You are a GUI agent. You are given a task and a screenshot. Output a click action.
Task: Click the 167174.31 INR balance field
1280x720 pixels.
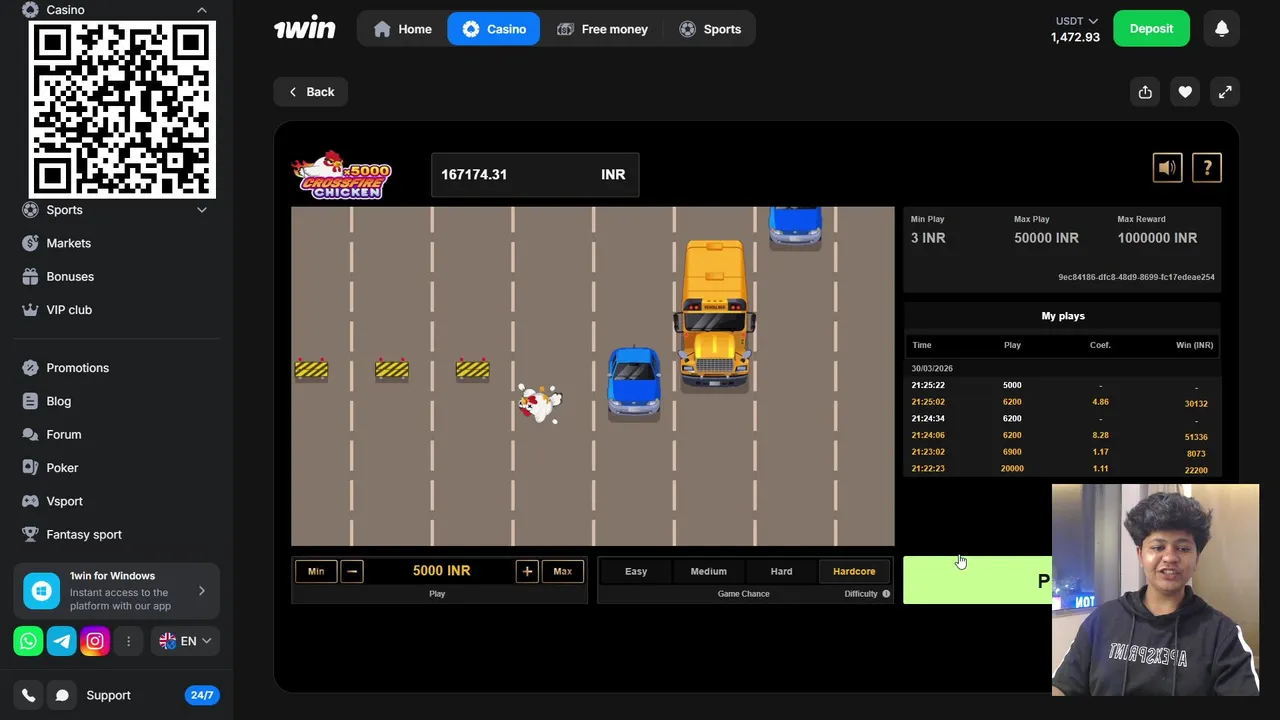tap(535, 175)
